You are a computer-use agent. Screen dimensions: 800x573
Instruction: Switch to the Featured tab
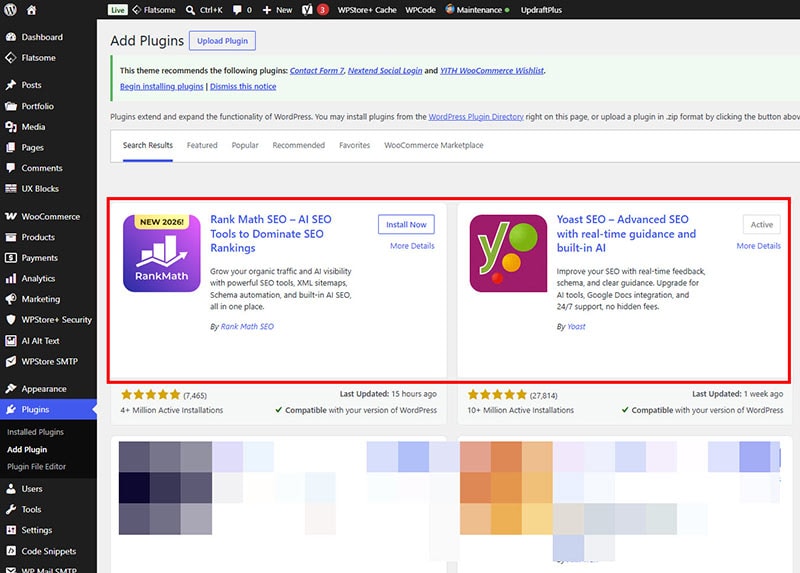(x=202, y=145)
